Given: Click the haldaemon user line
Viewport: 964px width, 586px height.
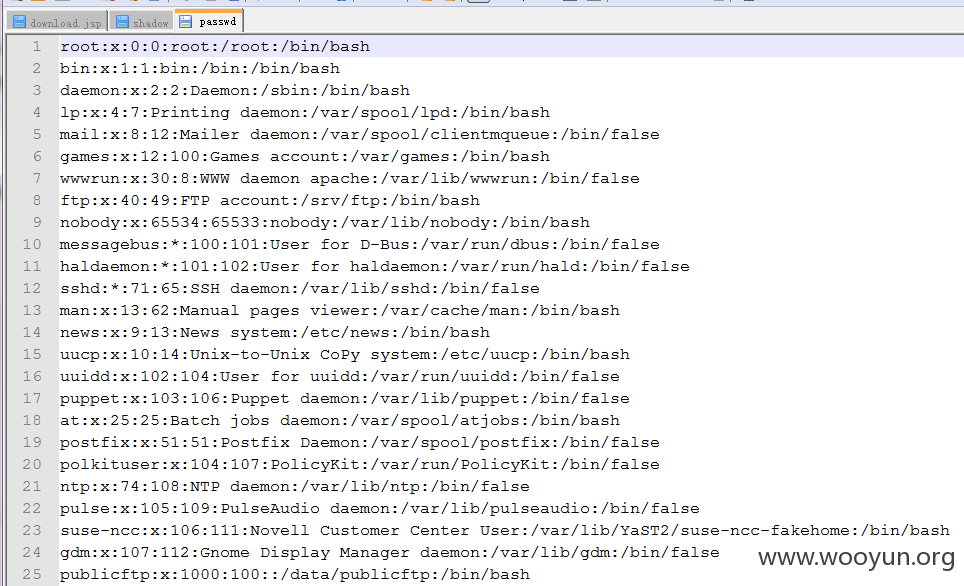Looking at the screenshot, I should click(374, 267).
